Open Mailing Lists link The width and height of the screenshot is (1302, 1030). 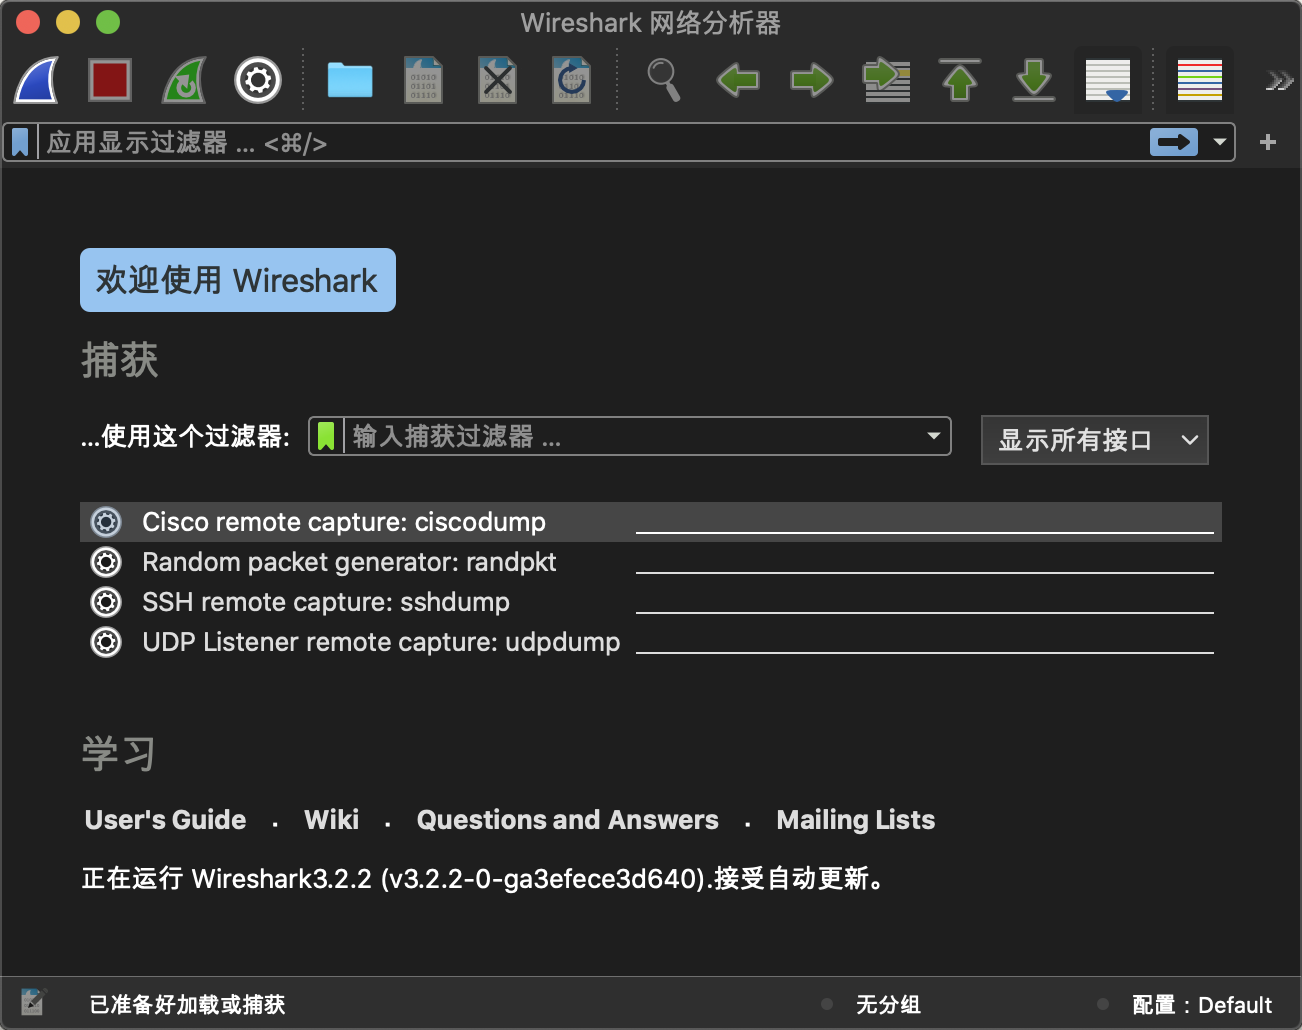[x=856, y=820]
